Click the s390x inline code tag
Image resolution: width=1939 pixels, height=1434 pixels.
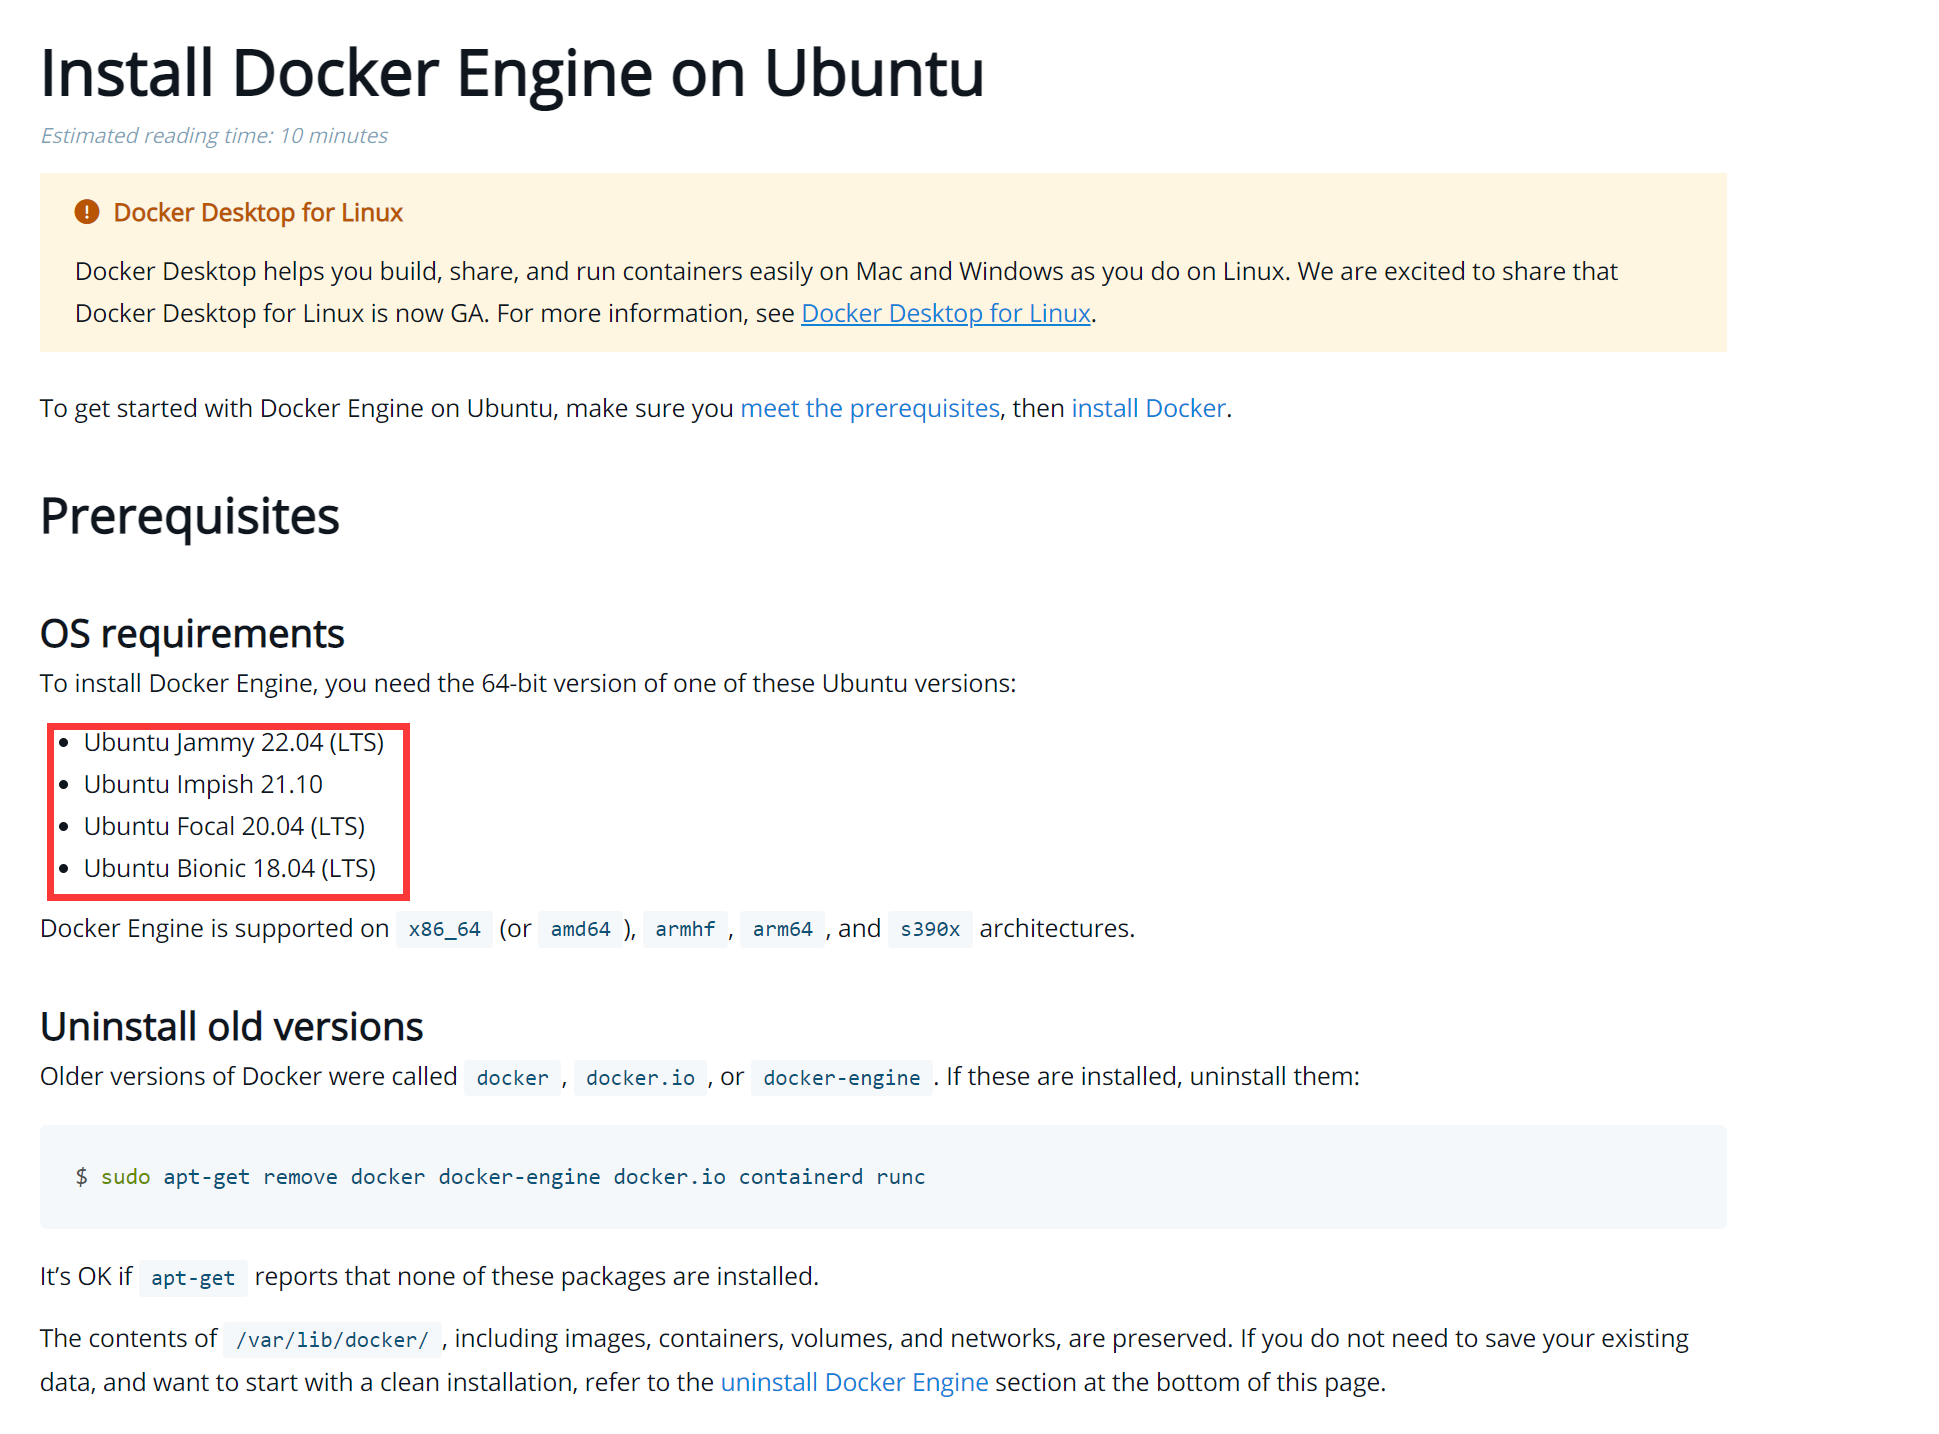930,929
